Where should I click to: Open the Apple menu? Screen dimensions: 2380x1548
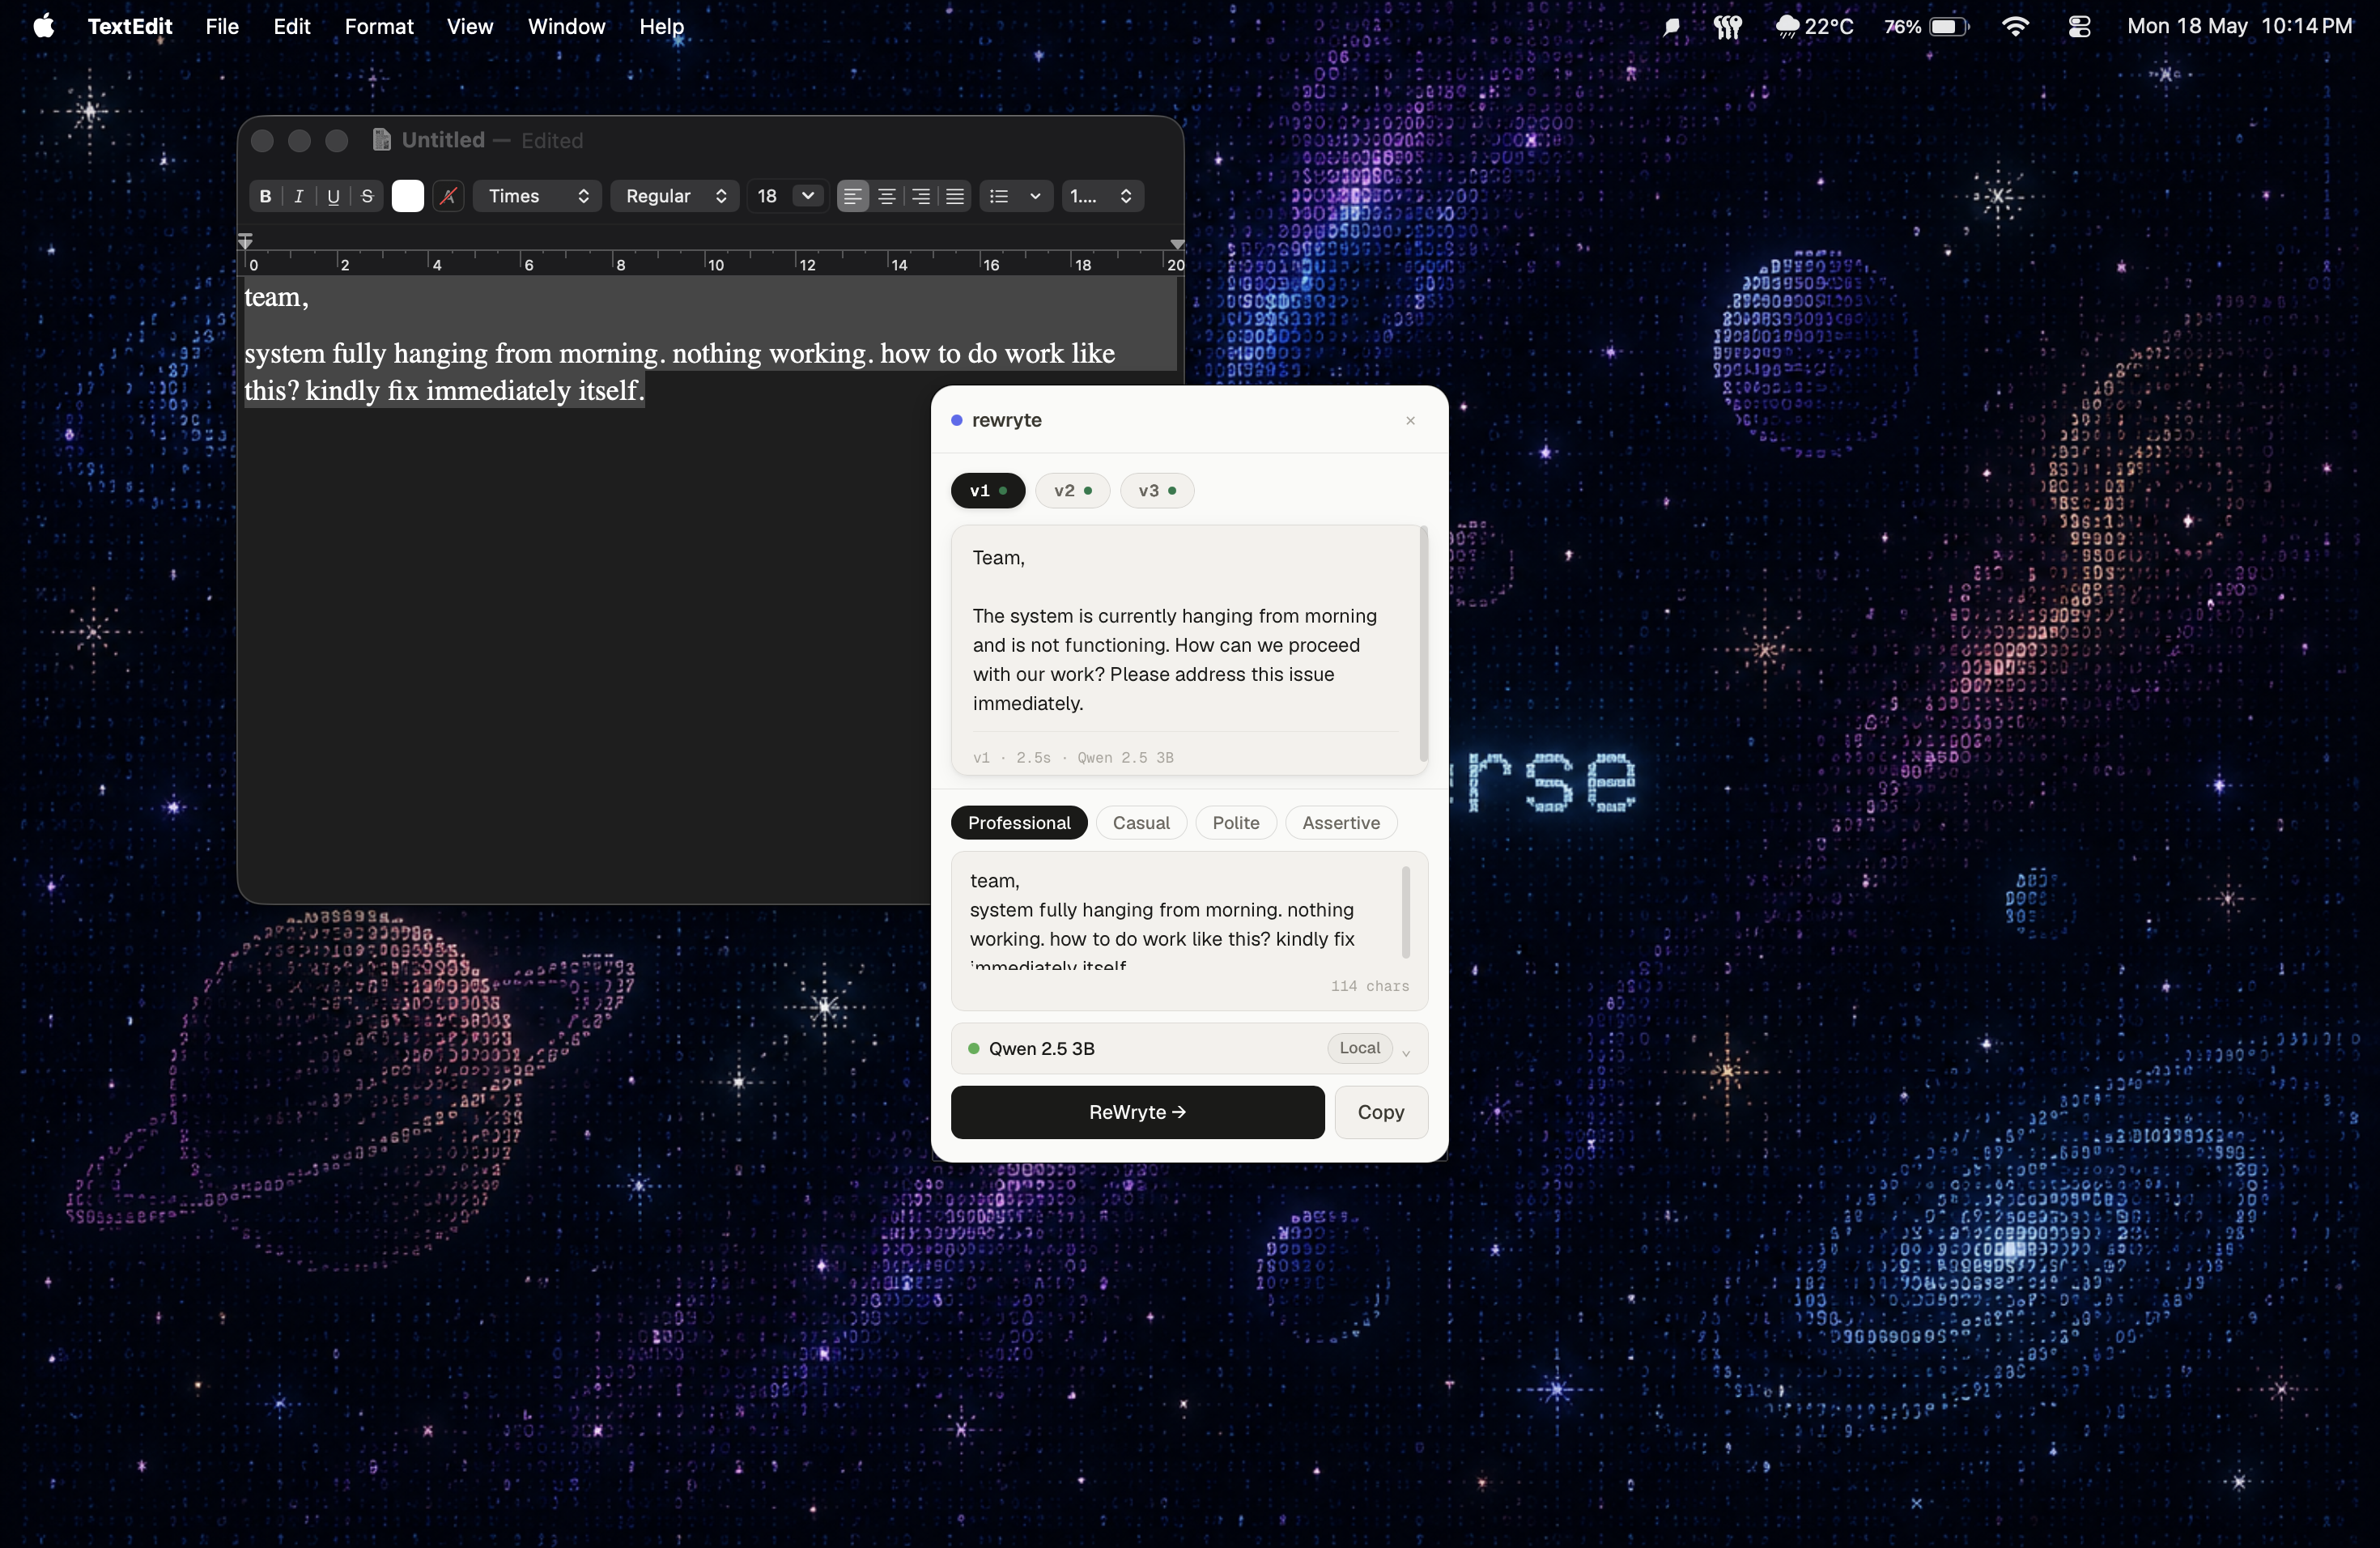[x=44, y=26]
